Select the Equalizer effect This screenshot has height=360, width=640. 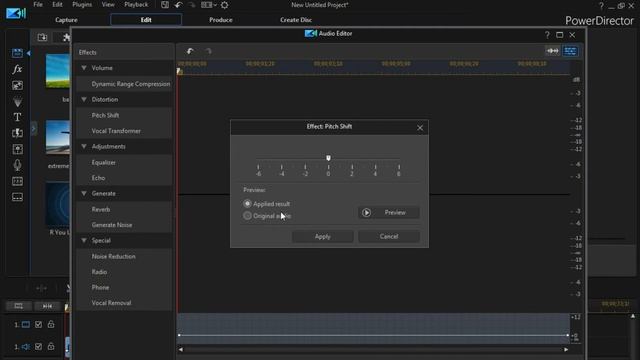[x=124, y=162]
